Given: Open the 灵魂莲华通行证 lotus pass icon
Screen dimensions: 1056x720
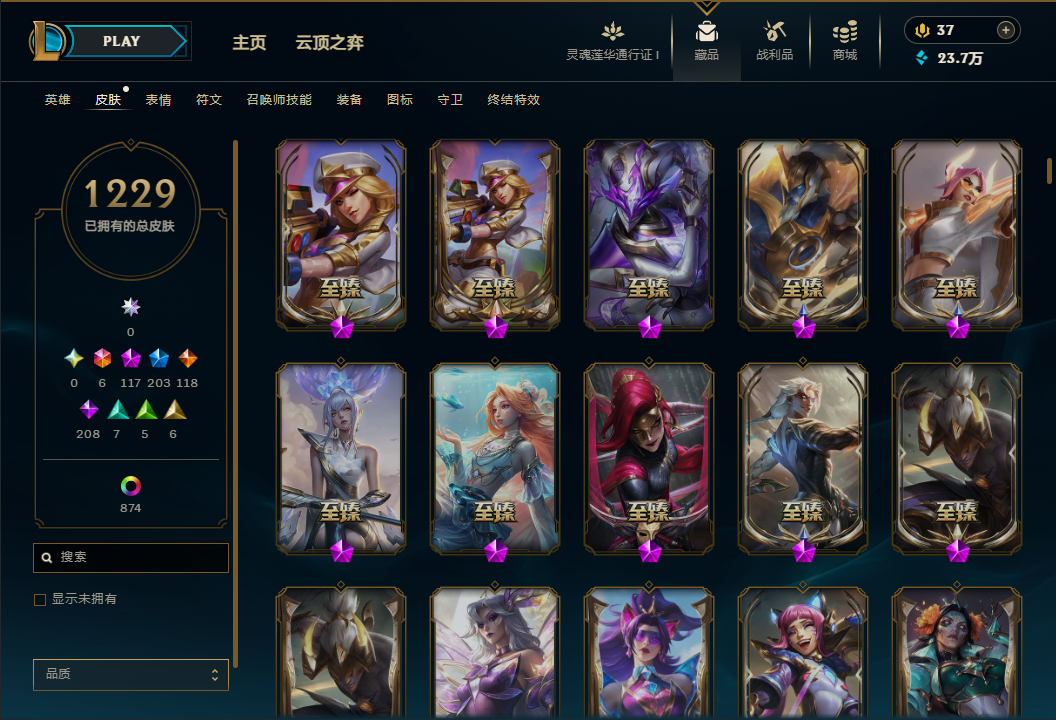Looking at the screenshot, I should pyautogui.click(x=613, y=31).
